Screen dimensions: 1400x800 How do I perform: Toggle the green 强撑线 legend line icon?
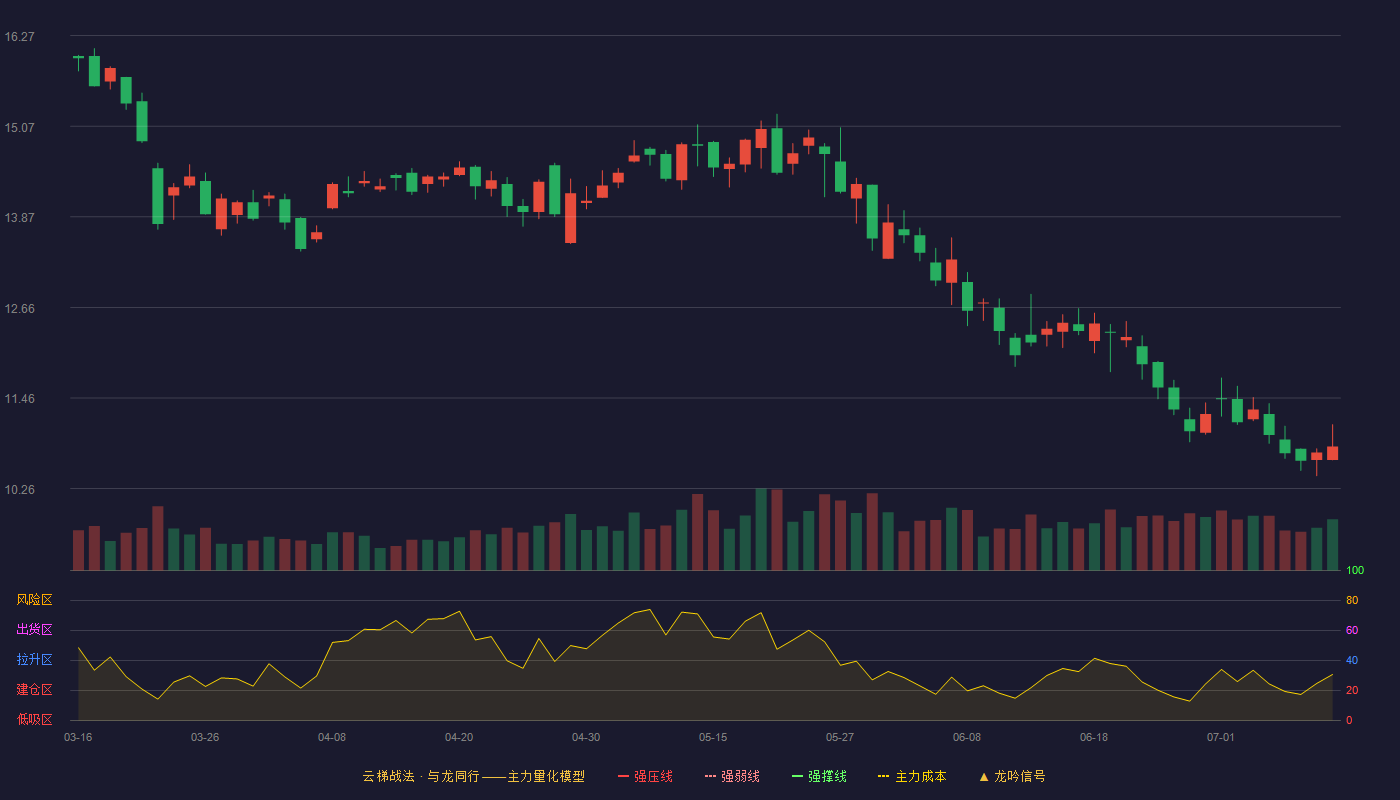pyautogui.click(x=797, y=776)
